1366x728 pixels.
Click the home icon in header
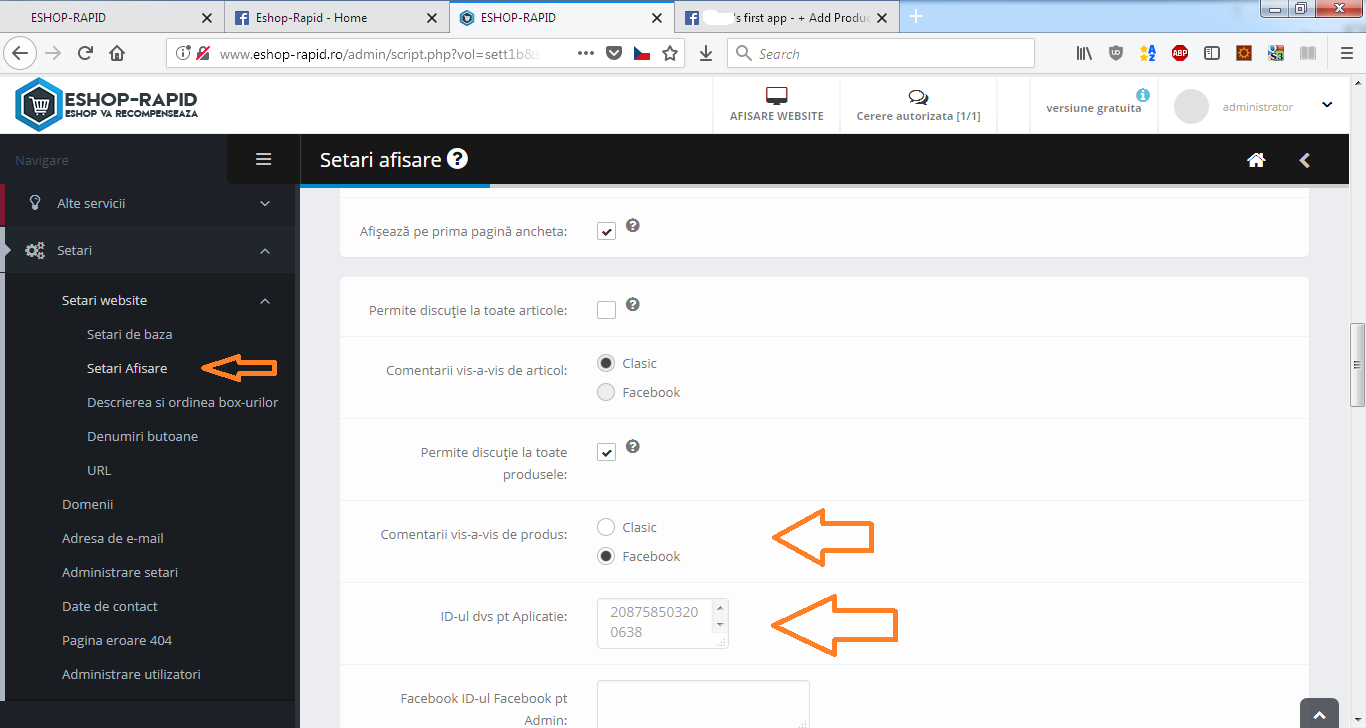[x=1257, y=160]
